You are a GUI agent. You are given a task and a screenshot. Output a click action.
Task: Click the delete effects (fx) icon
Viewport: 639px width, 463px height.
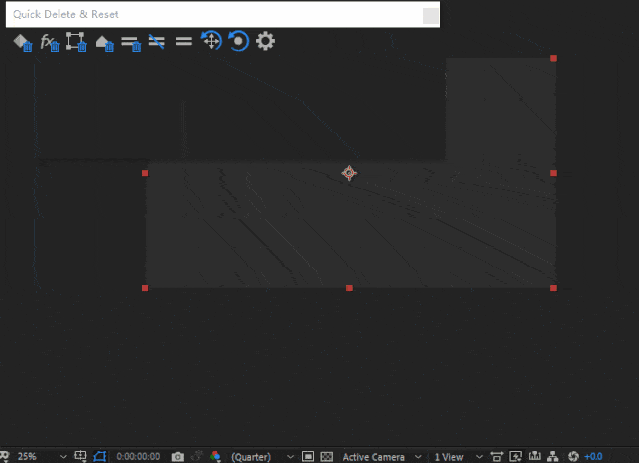pyautogui.click(x=50, y=42)
